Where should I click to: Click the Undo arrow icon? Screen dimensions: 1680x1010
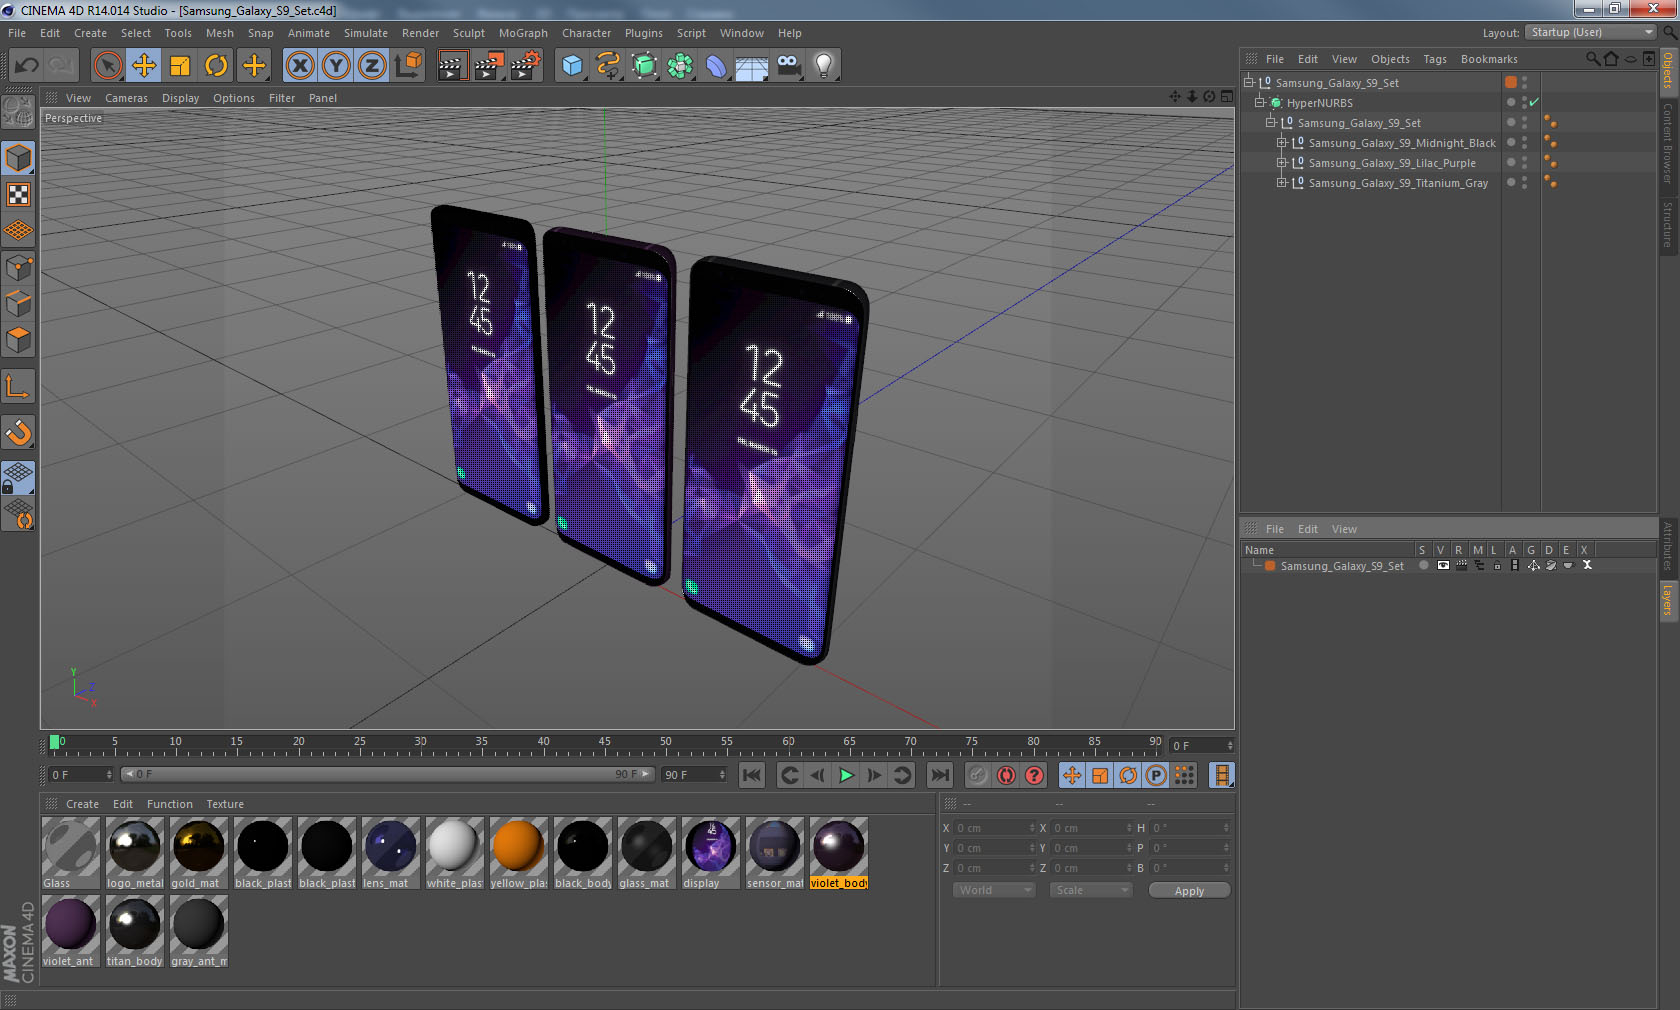click(26, 66)
